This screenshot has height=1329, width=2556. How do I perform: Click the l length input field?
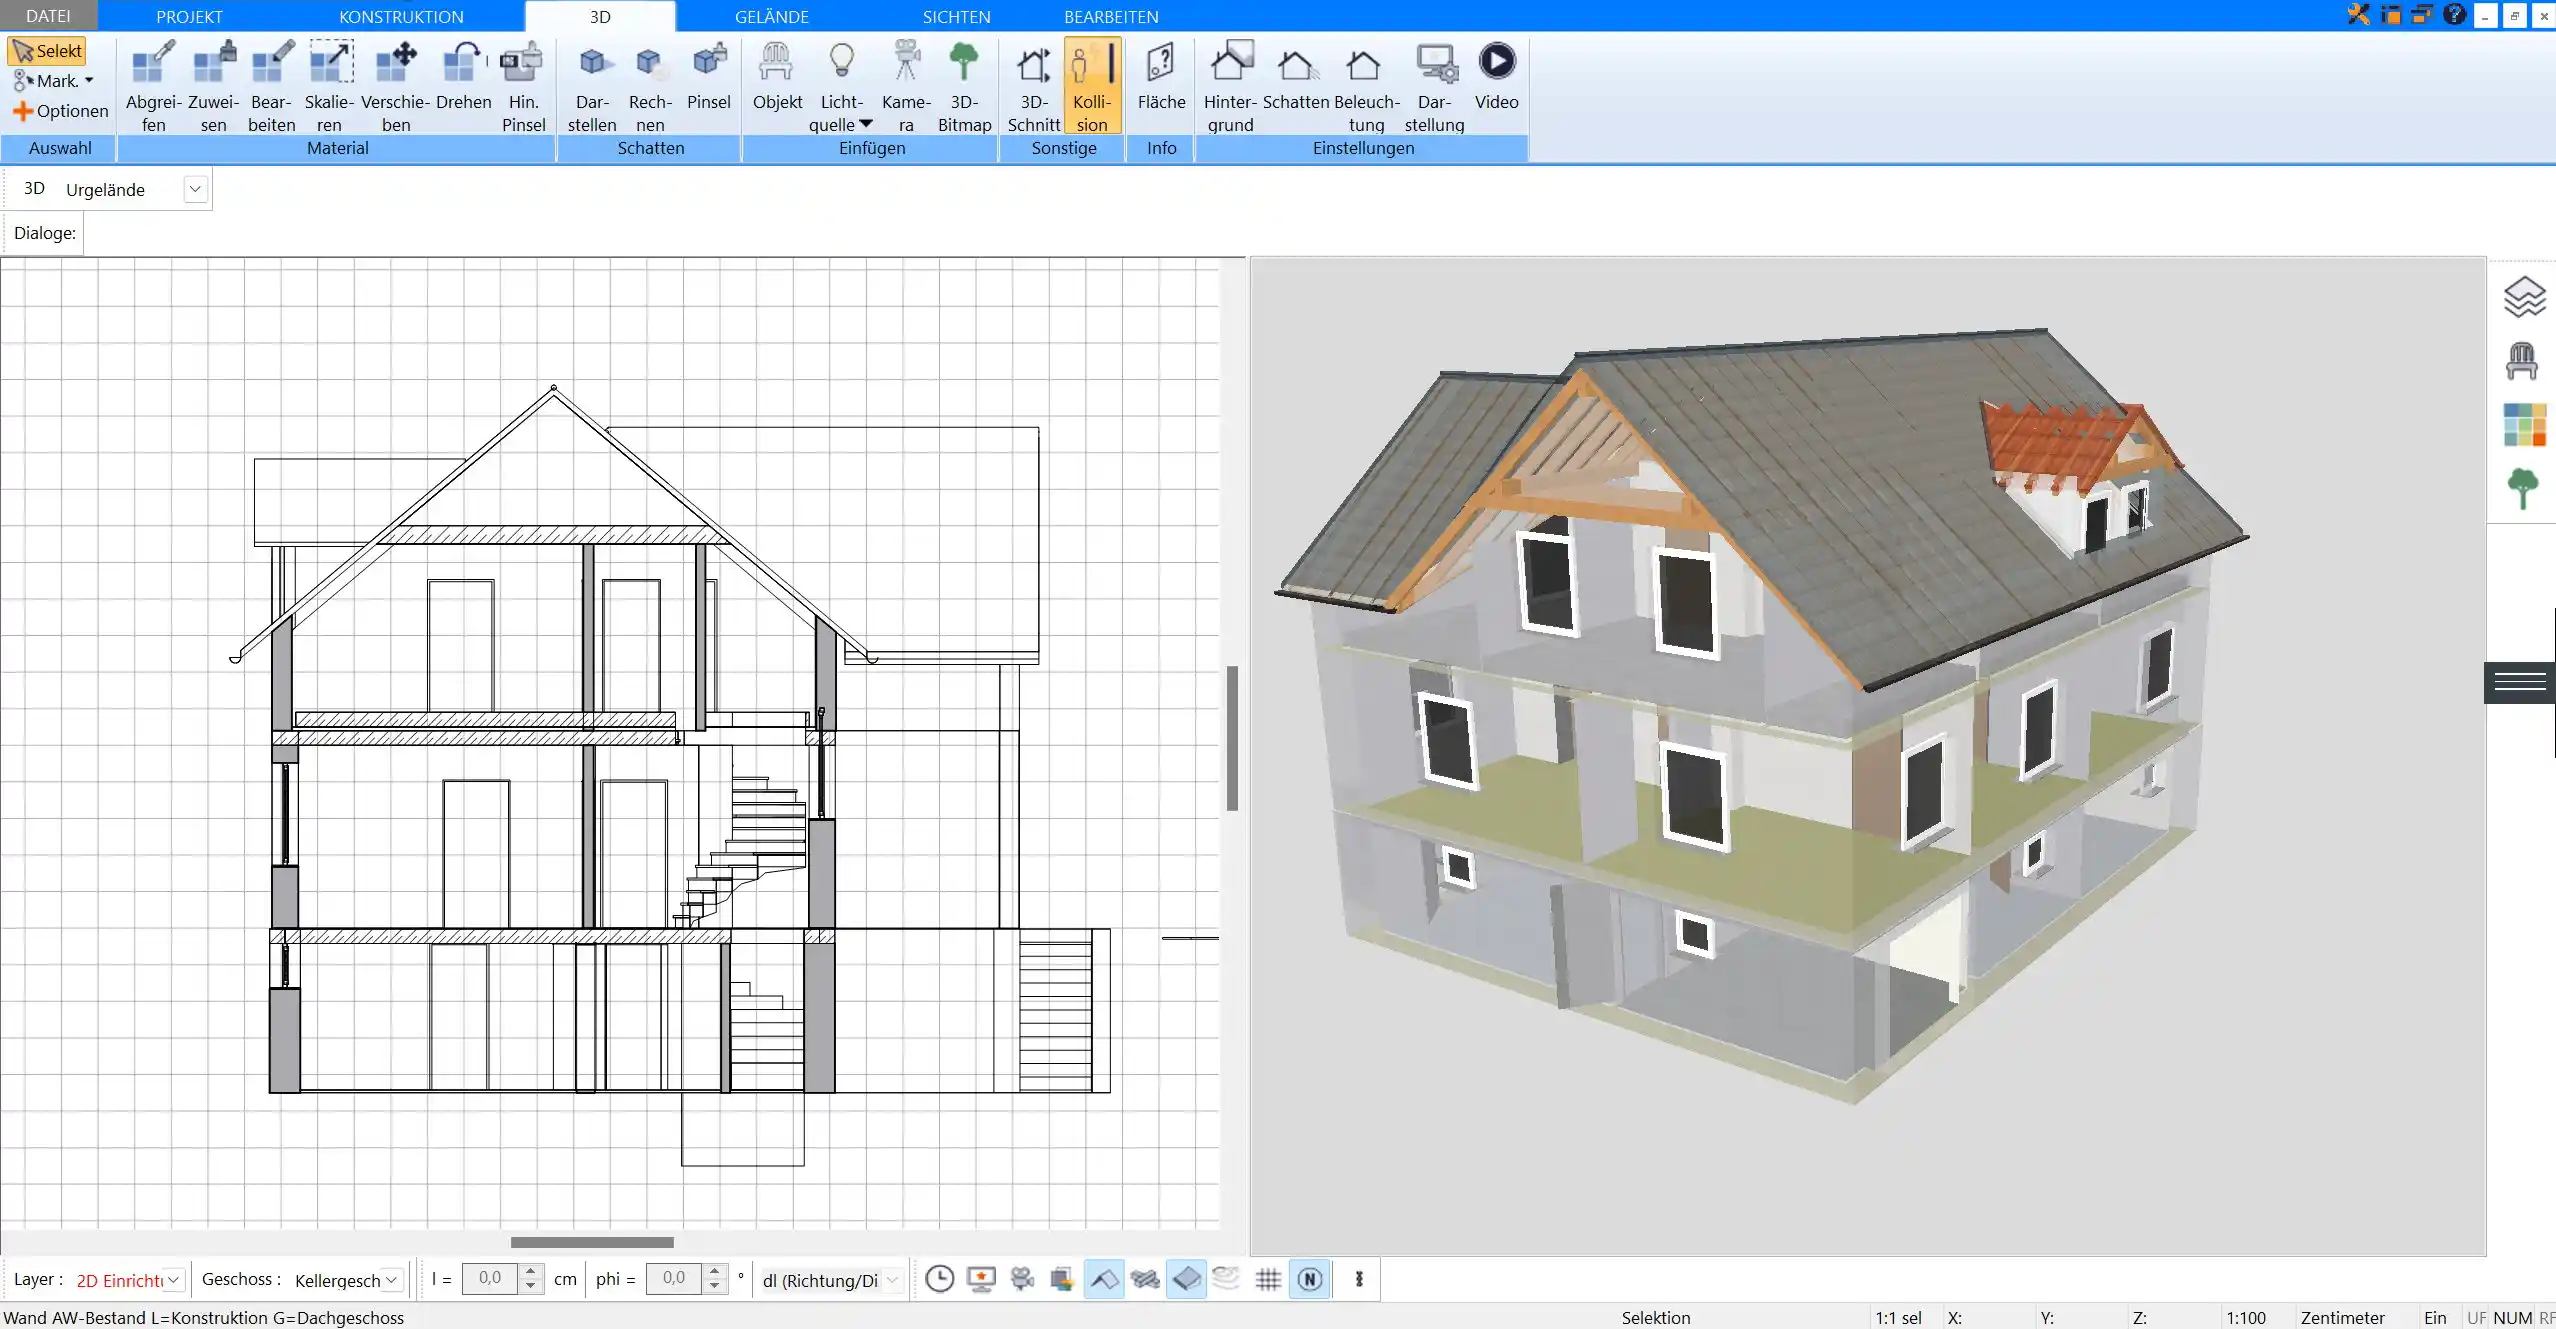pyautogui.click(x=491, y=1278)
